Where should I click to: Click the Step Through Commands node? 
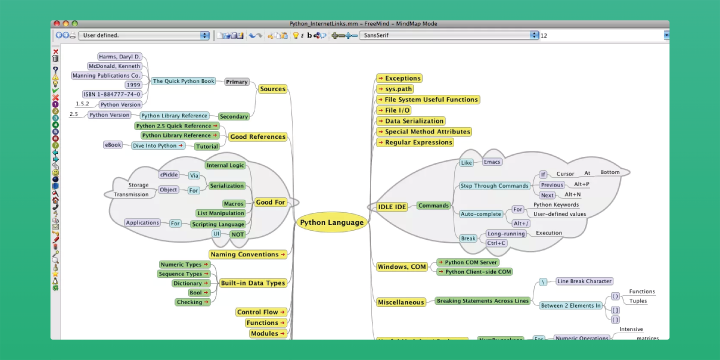pyautogui.click(x=495, y=186)
